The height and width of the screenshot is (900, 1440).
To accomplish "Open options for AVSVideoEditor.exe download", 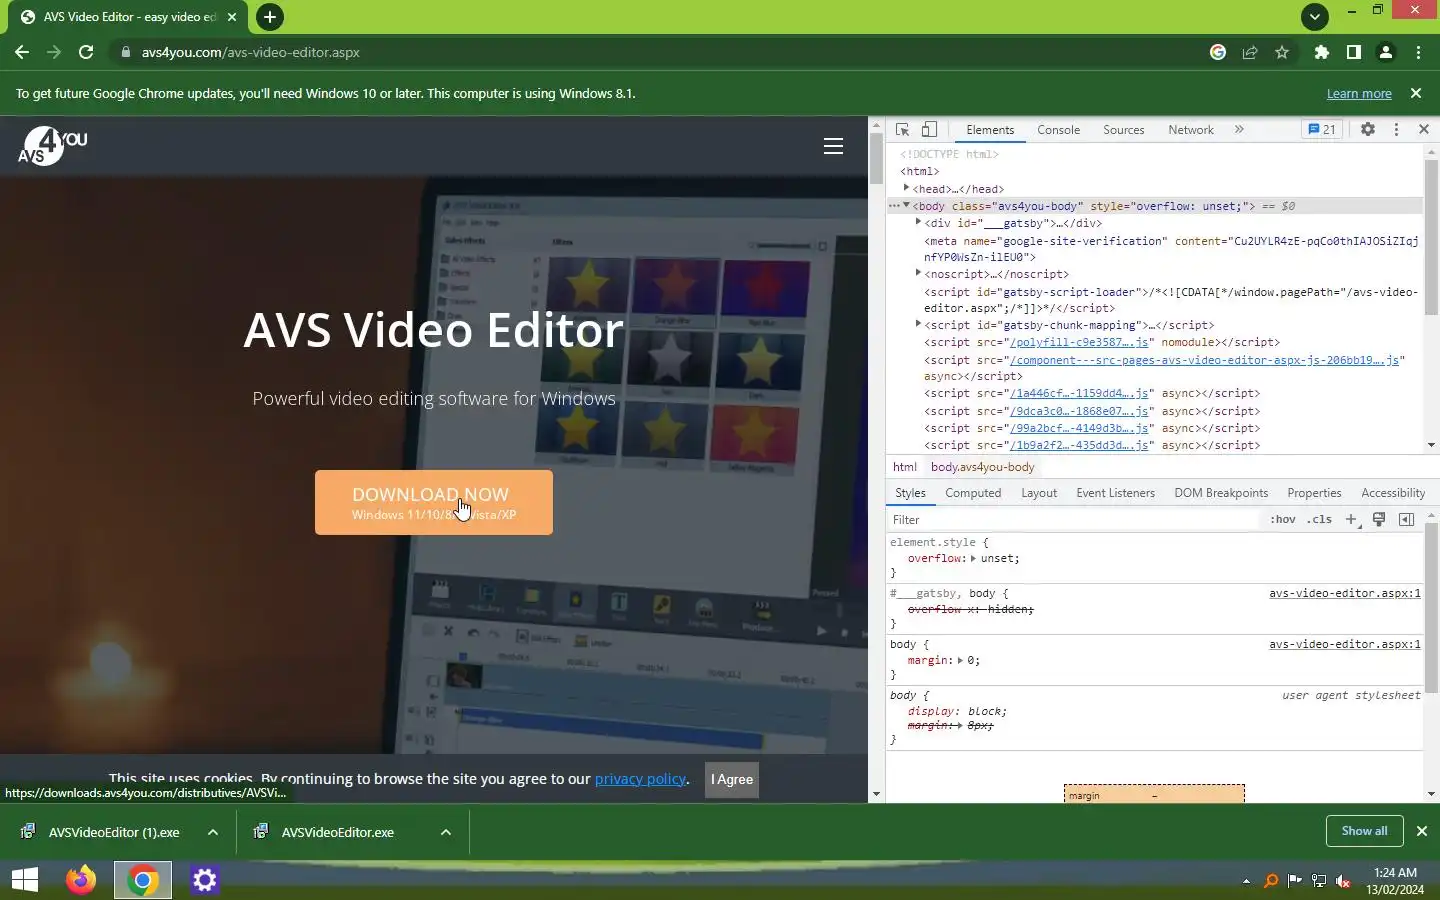I will coord(446,832).
